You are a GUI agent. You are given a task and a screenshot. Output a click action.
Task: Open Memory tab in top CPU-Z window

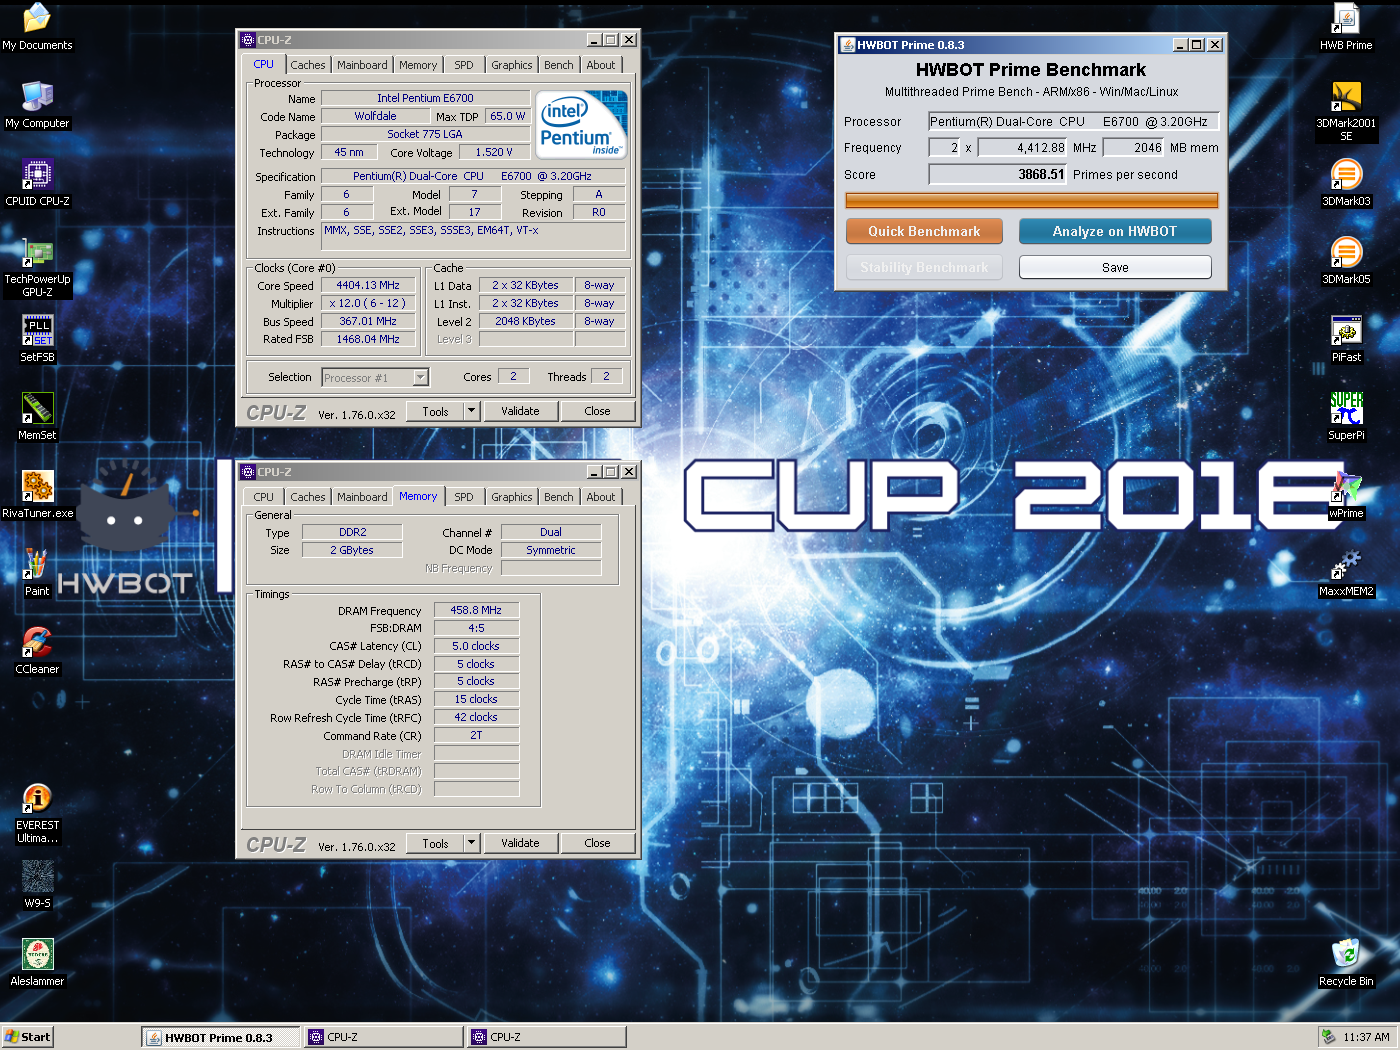click(x=418, y=65)
